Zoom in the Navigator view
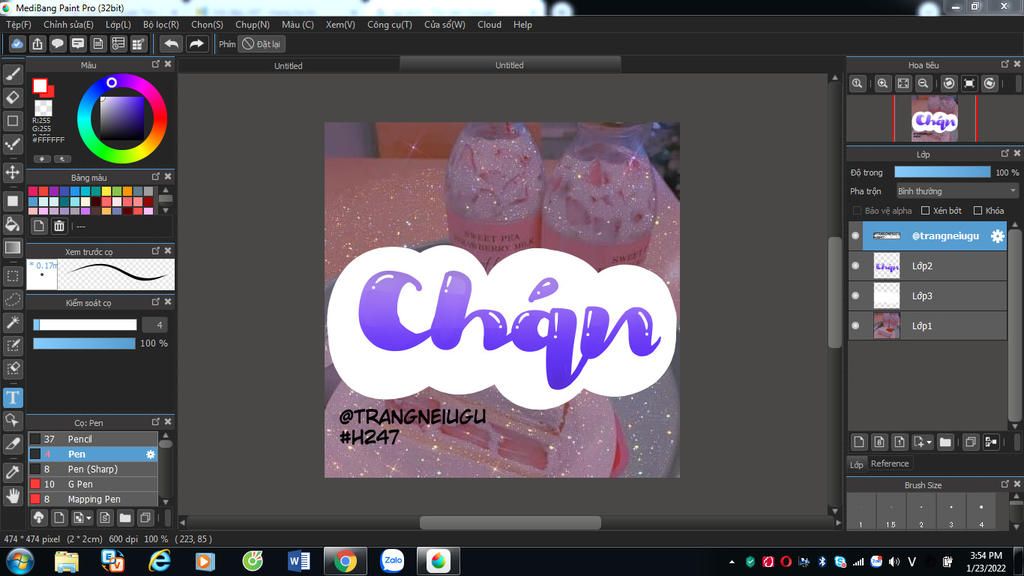 click(882, 83)
